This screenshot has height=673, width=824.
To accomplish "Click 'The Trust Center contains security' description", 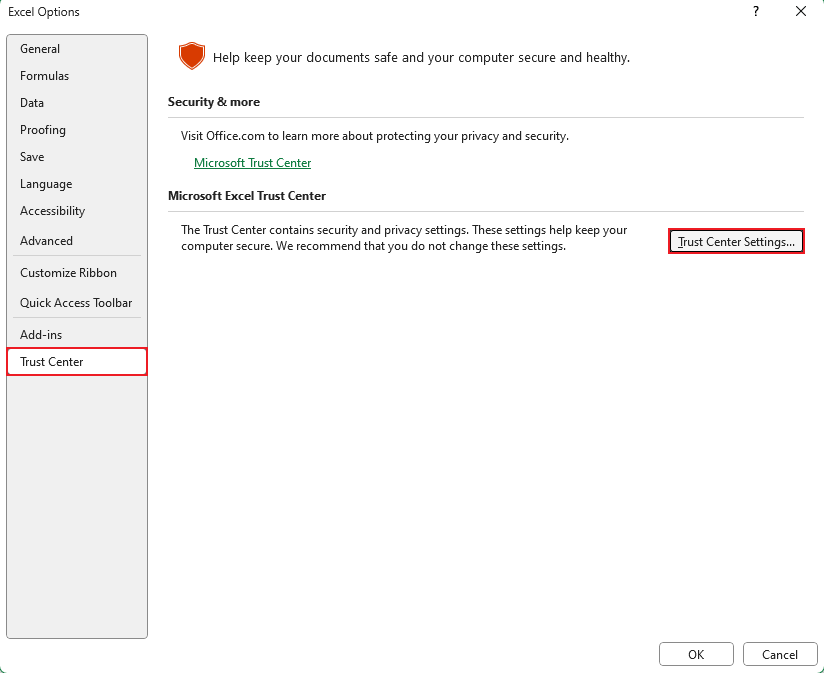I will pyautogui.click(x=404, y=238).
